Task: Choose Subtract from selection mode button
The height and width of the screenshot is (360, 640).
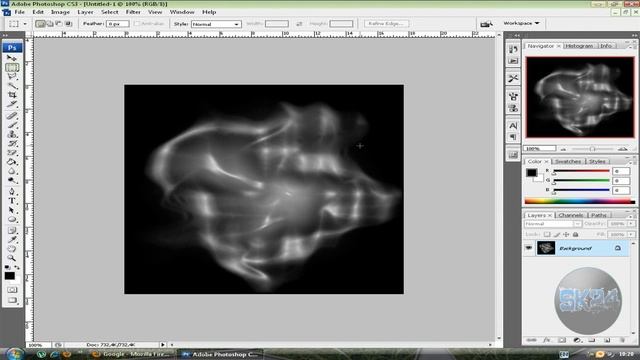Action: 59,24
